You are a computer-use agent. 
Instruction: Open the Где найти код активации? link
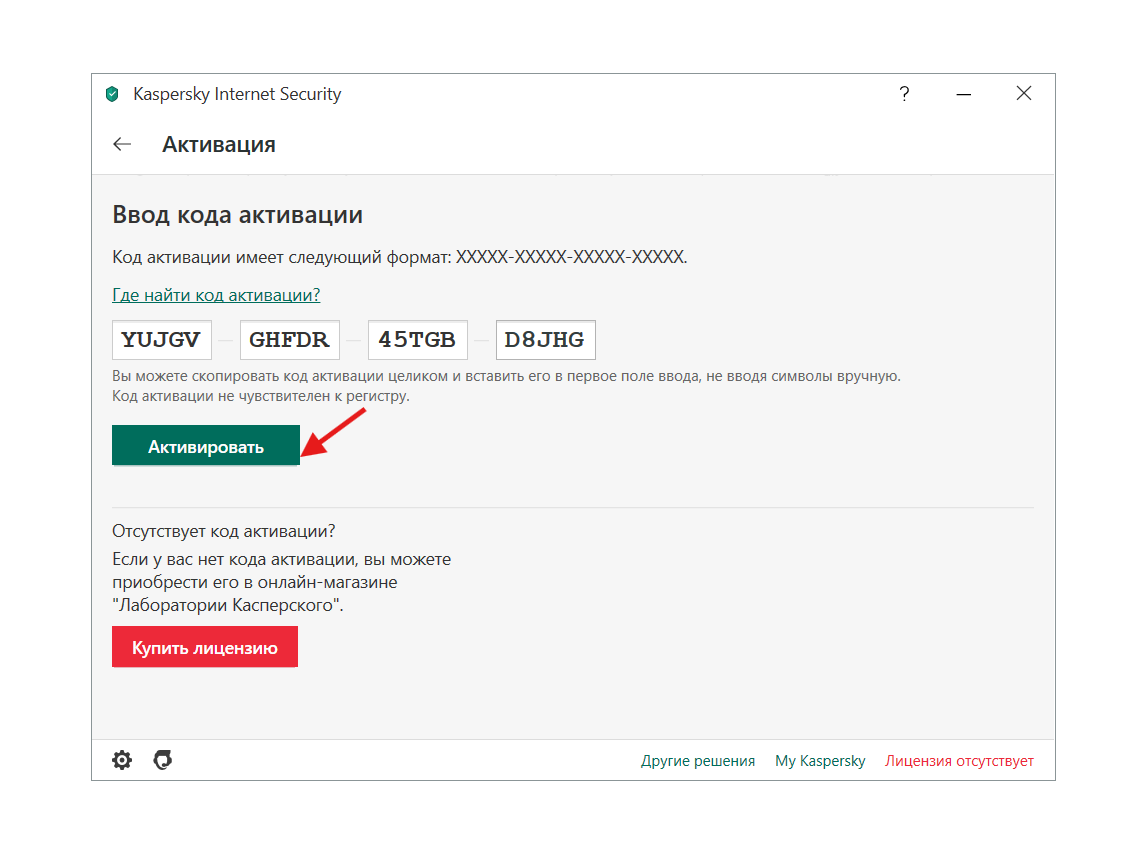coord(216,295)
